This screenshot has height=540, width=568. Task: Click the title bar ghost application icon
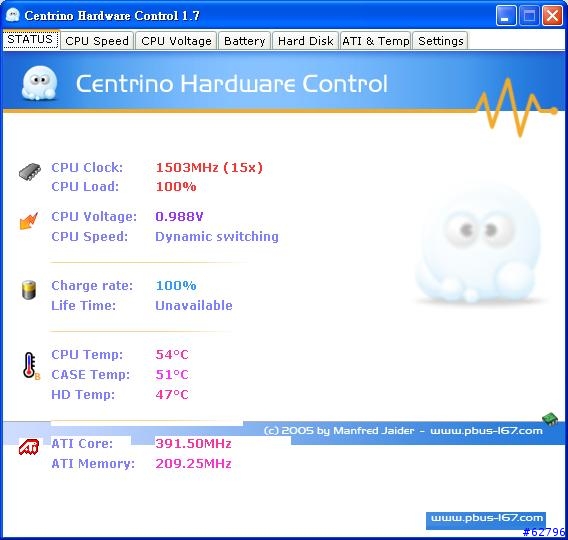pyautogui.click(x=13, y=15)
